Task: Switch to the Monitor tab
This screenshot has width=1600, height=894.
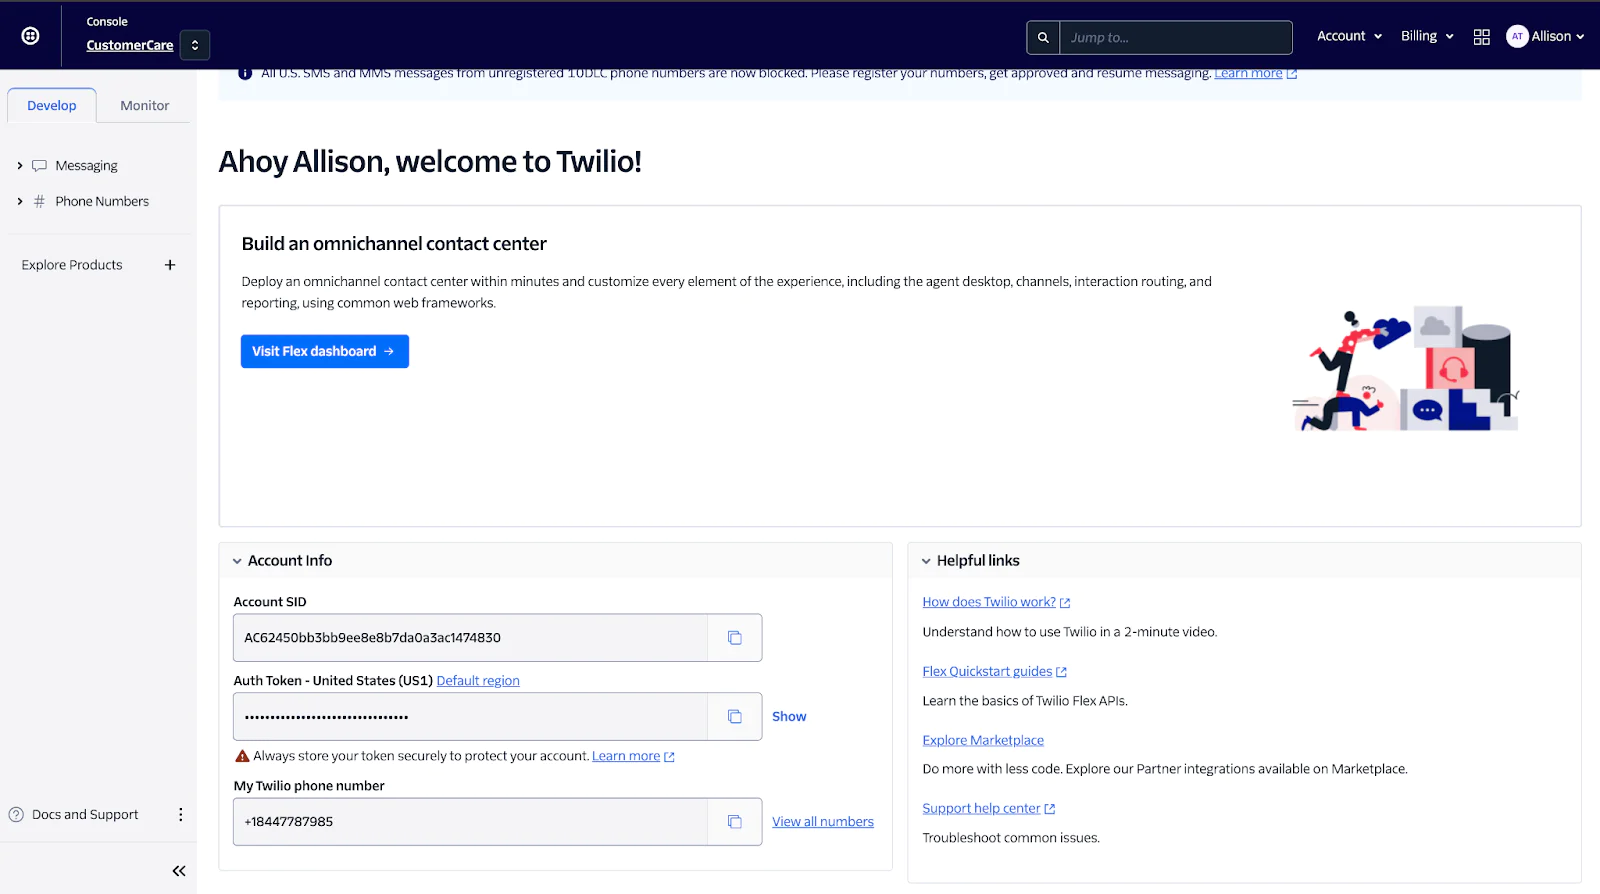Action: (x=145, y=105)
